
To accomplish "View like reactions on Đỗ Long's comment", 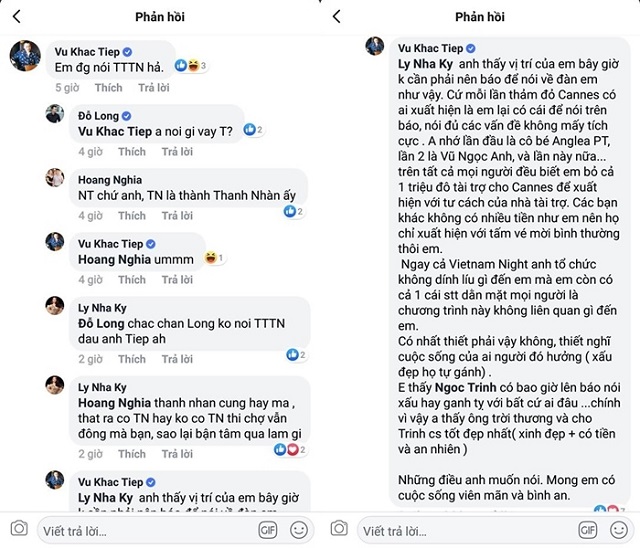I will click(x=252, y=130).
